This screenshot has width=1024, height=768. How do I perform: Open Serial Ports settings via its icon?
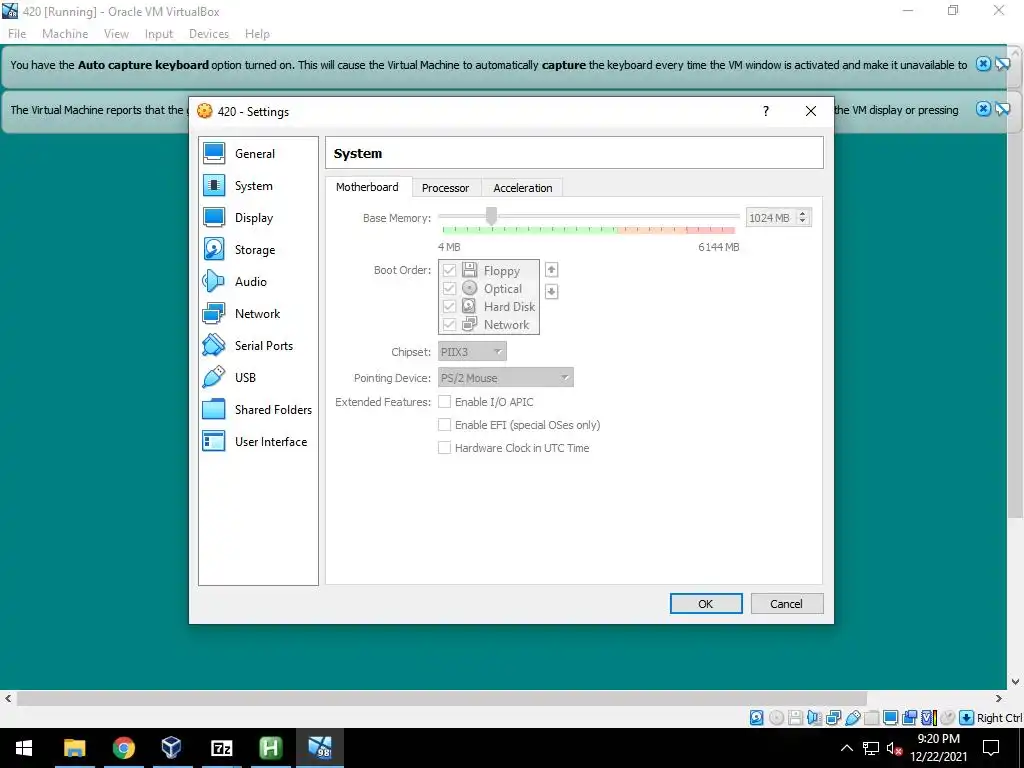tap(214, 345)
